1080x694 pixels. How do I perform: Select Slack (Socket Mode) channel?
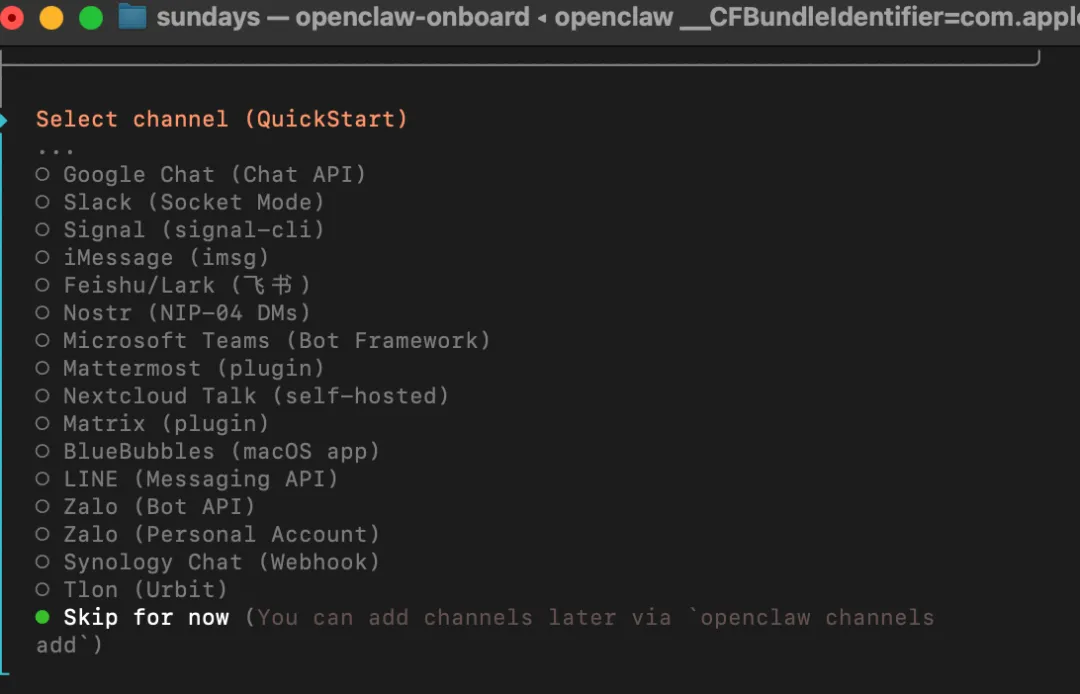(193, 202)
